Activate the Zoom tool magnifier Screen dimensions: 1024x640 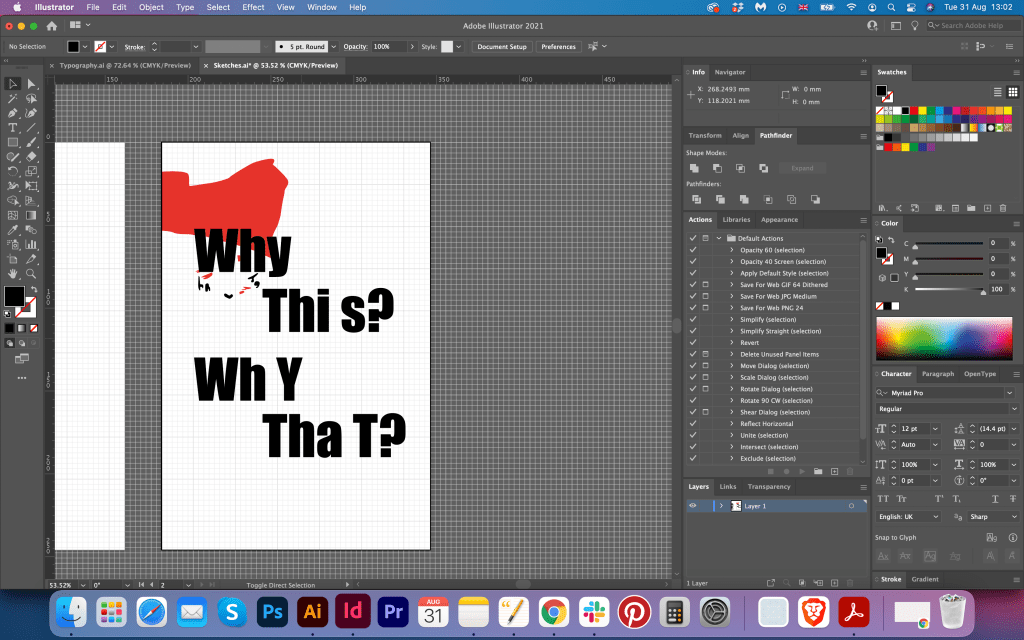pos(31,273)
